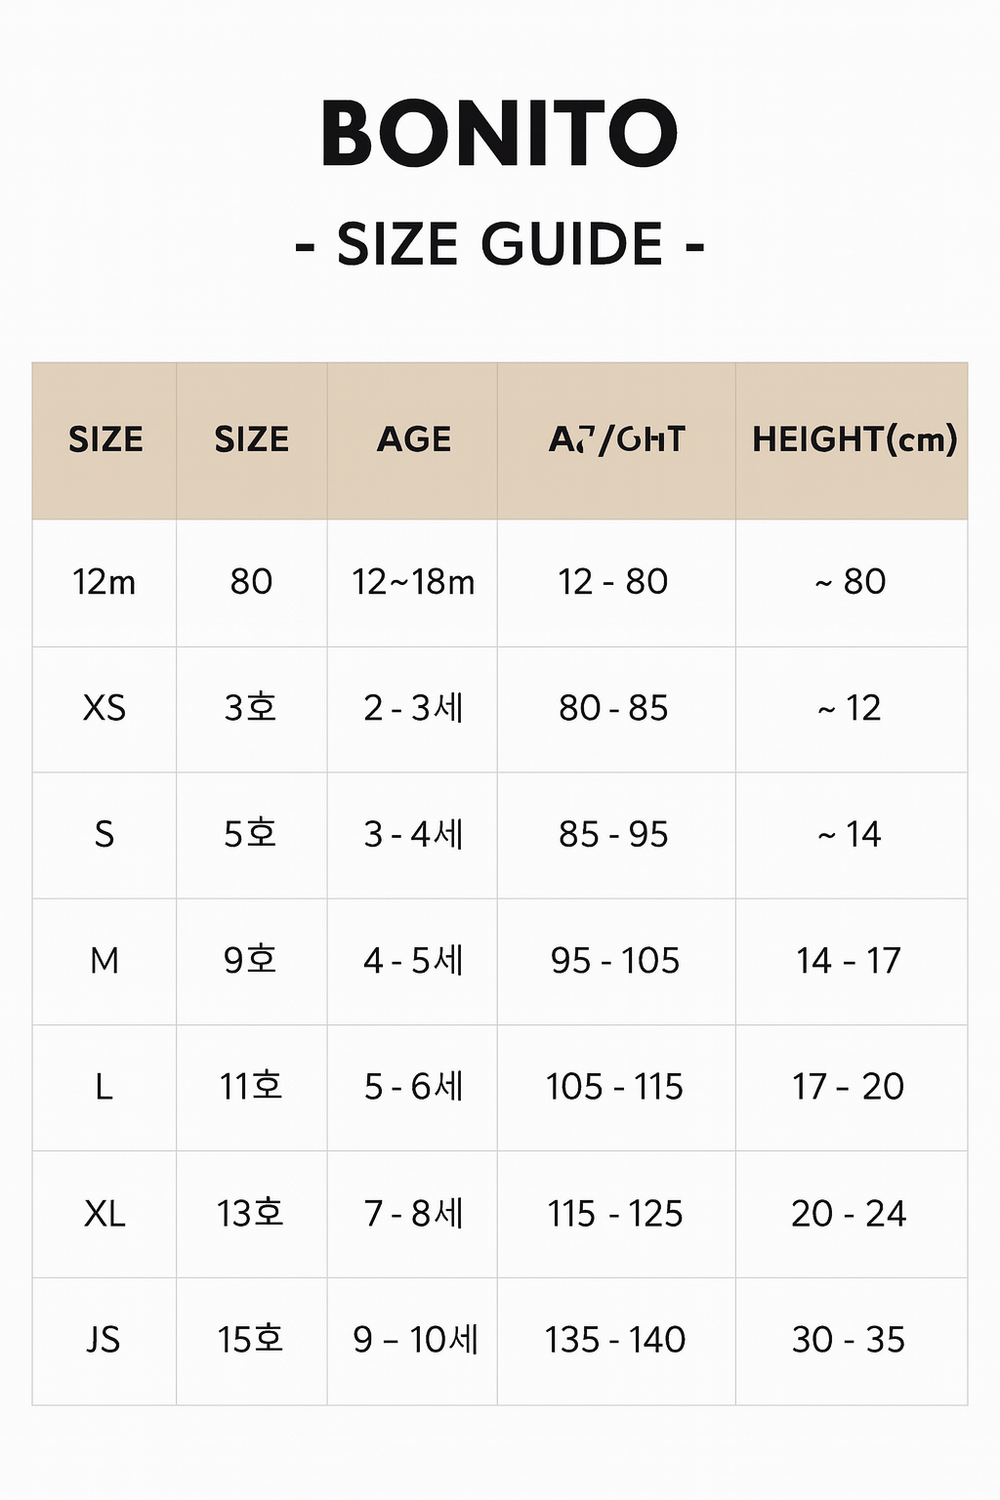Click the 95 - 105 cell
The width and height of the screenshot is (1000, 1500).
(615, 961)
